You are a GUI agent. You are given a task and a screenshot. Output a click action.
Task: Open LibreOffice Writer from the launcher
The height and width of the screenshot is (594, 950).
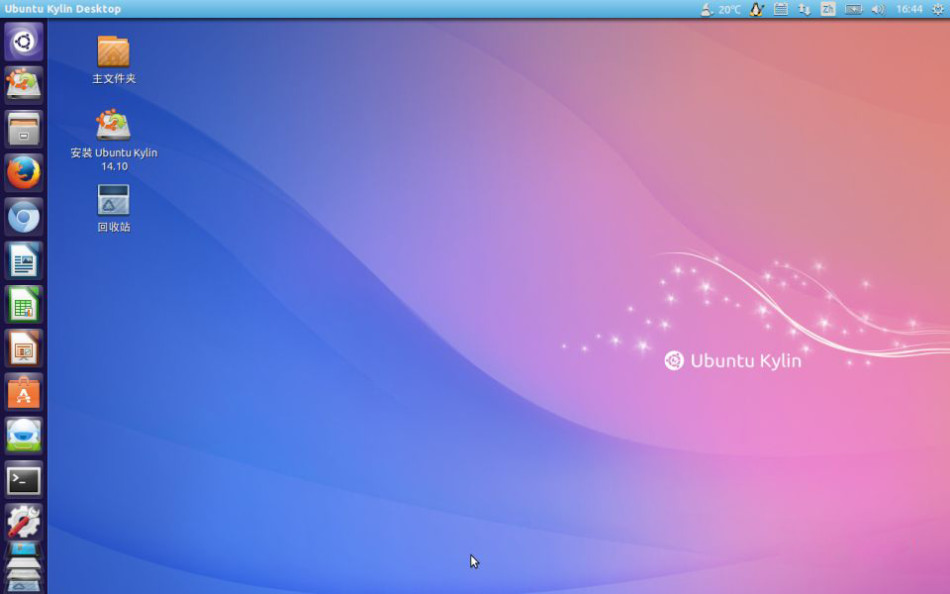point(24,261)
